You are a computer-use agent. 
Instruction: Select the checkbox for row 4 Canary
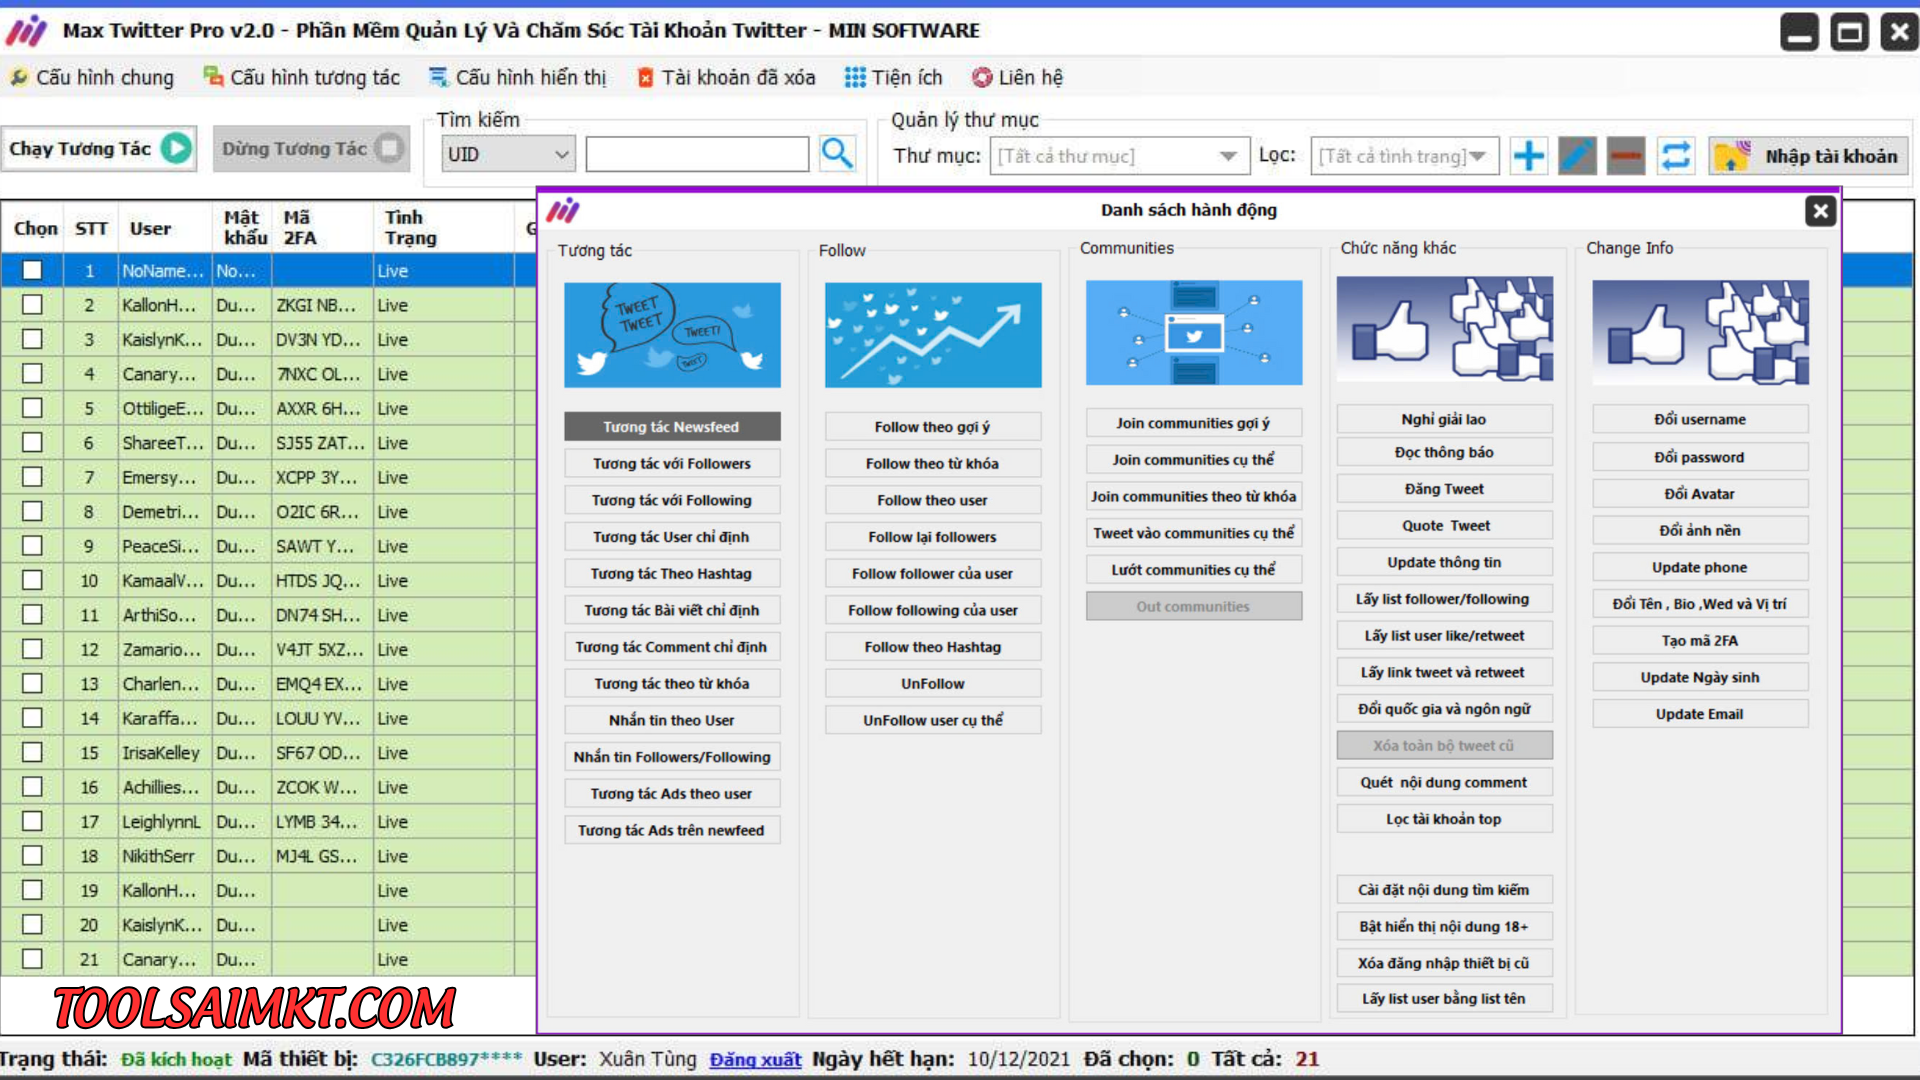click(32, 373)
